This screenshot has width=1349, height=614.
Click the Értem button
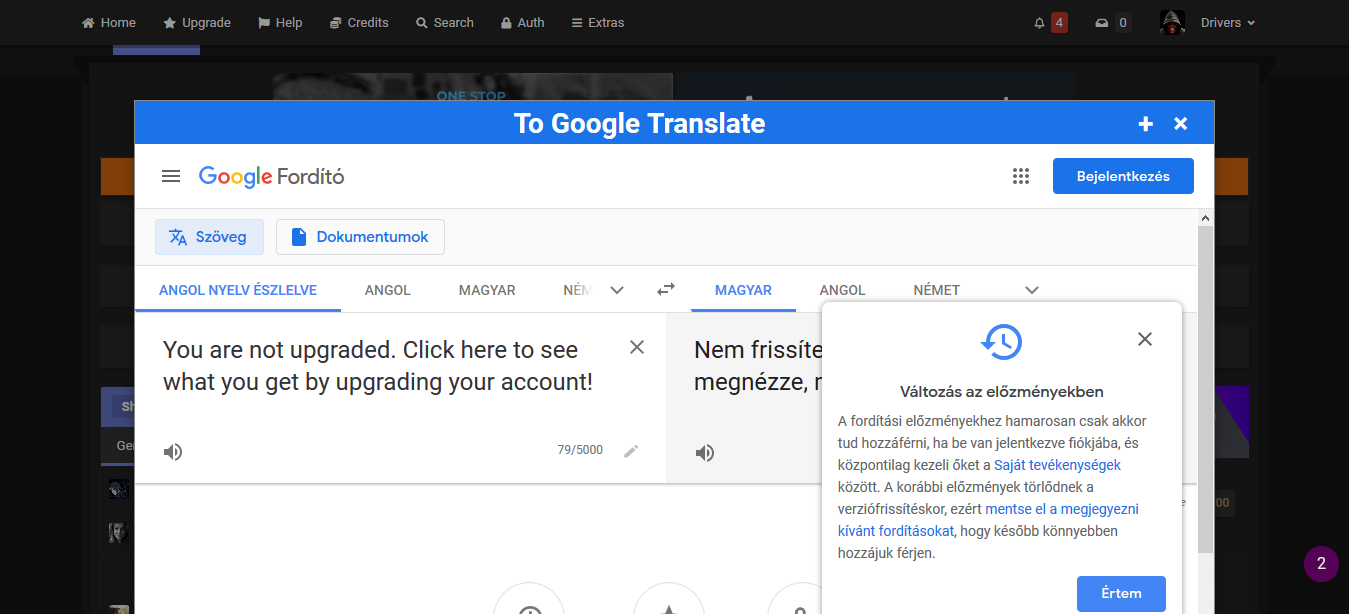click(1121, 593)
